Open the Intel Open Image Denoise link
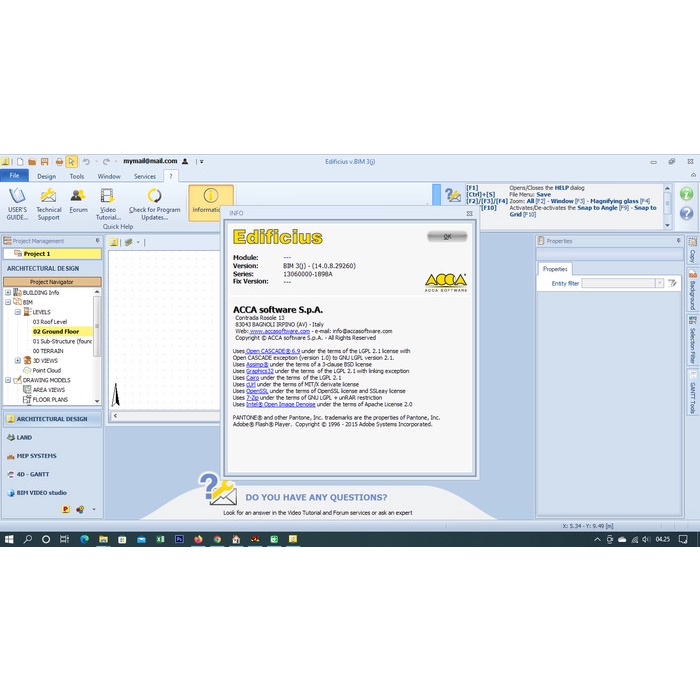 click(280, 404)
